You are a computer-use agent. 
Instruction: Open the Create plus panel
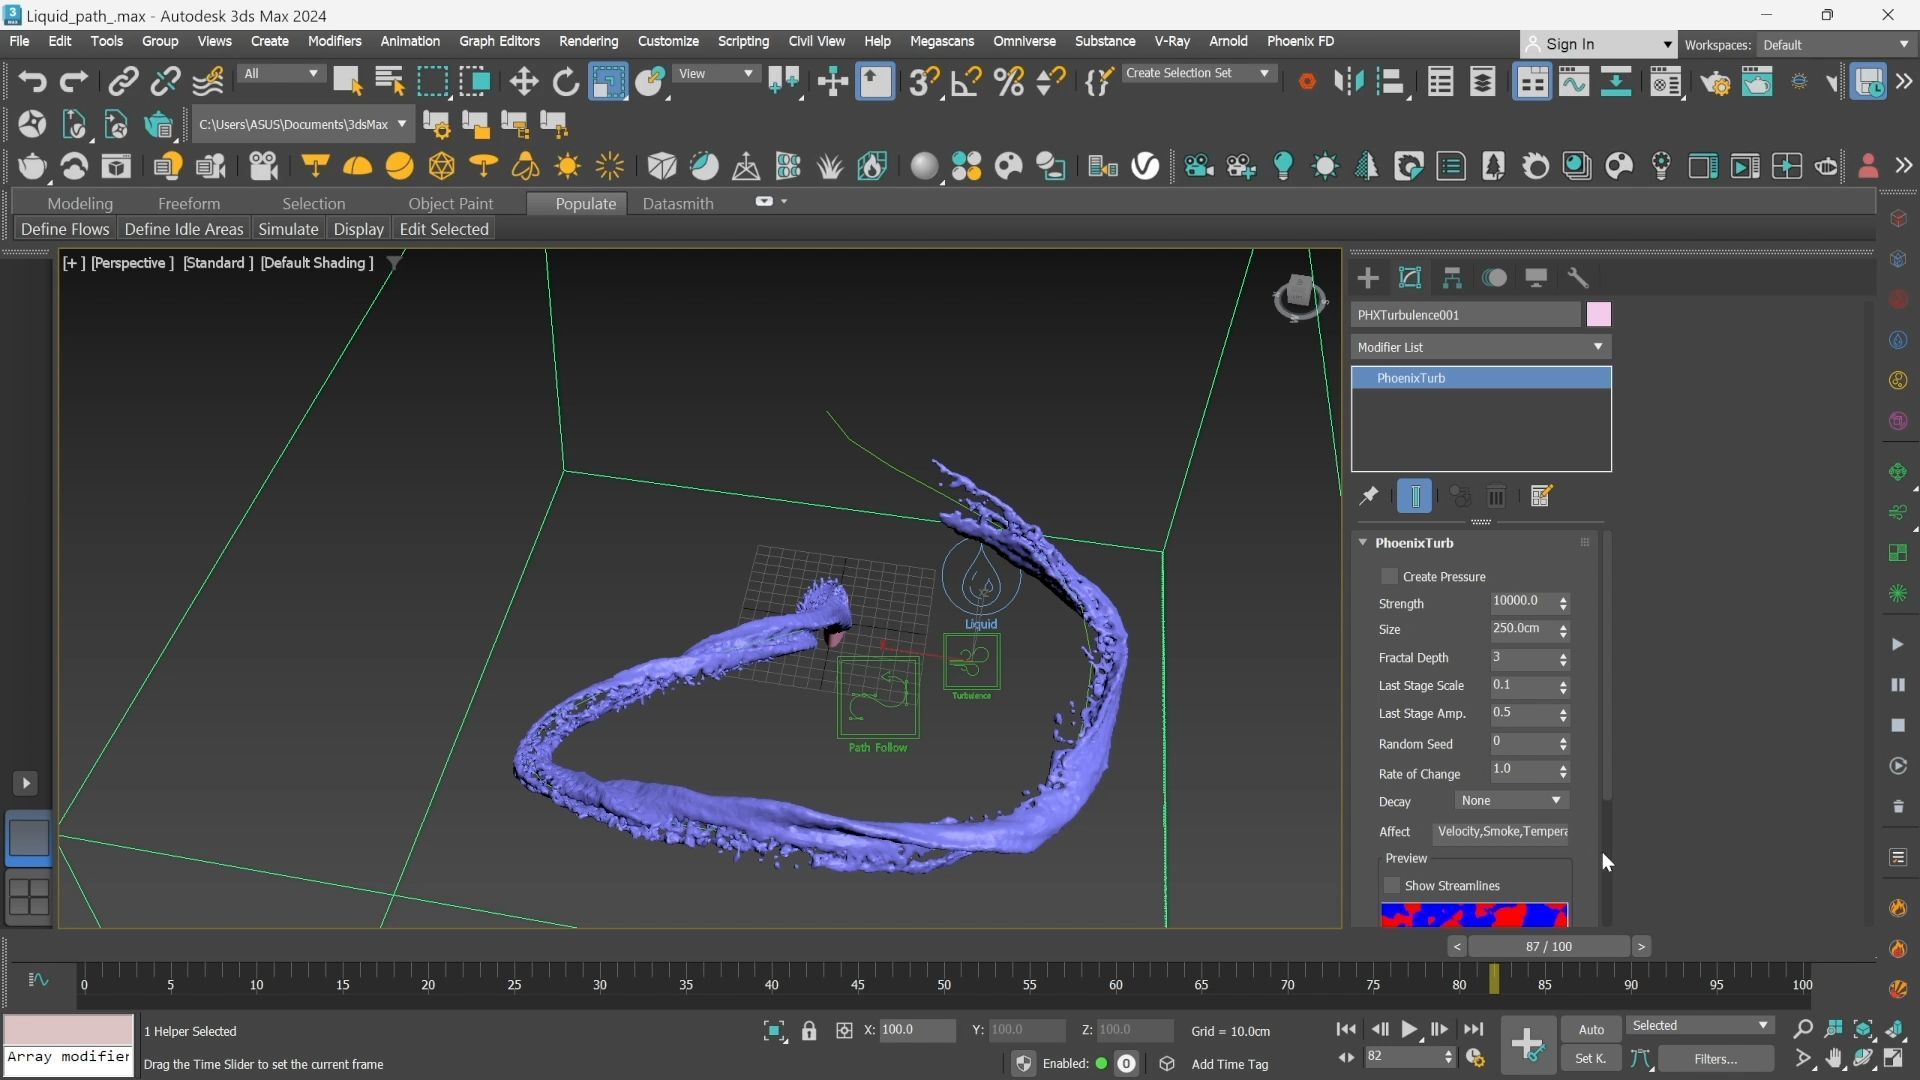[x=1368, y=278]
